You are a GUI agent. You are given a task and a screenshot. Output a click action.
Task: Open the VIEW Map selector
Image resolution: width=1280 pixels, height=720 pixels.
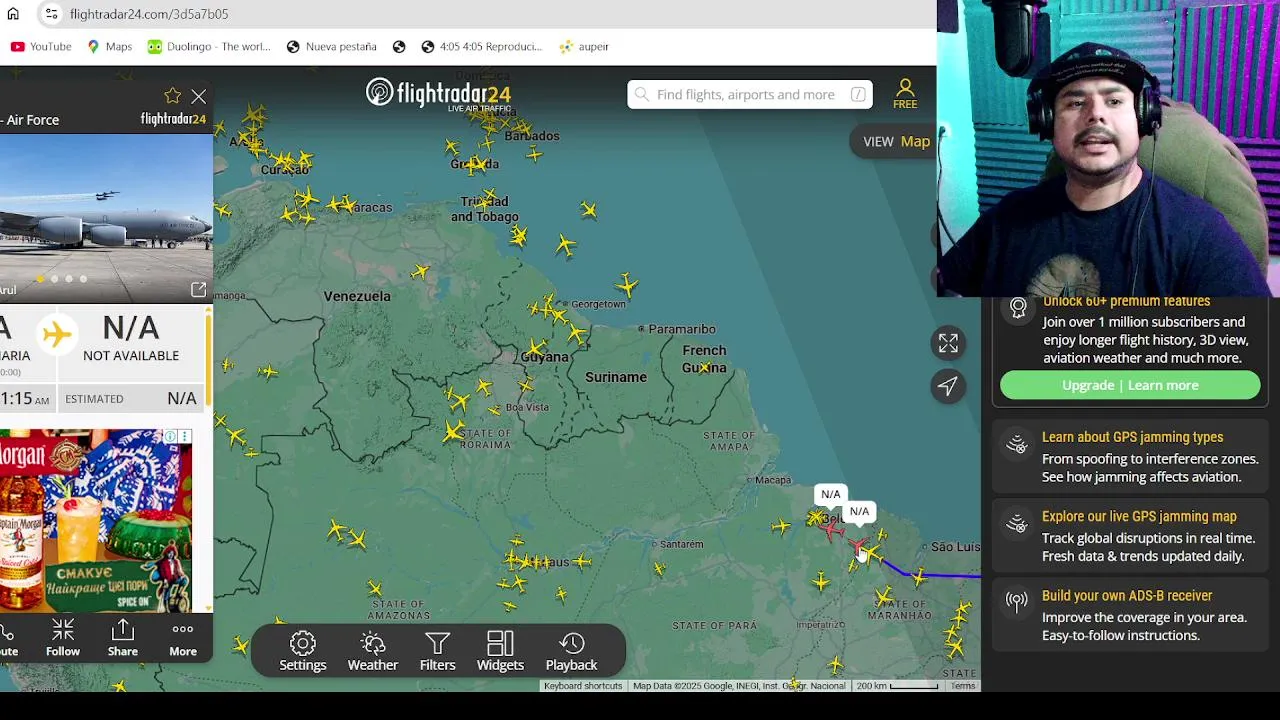point(896,141)
